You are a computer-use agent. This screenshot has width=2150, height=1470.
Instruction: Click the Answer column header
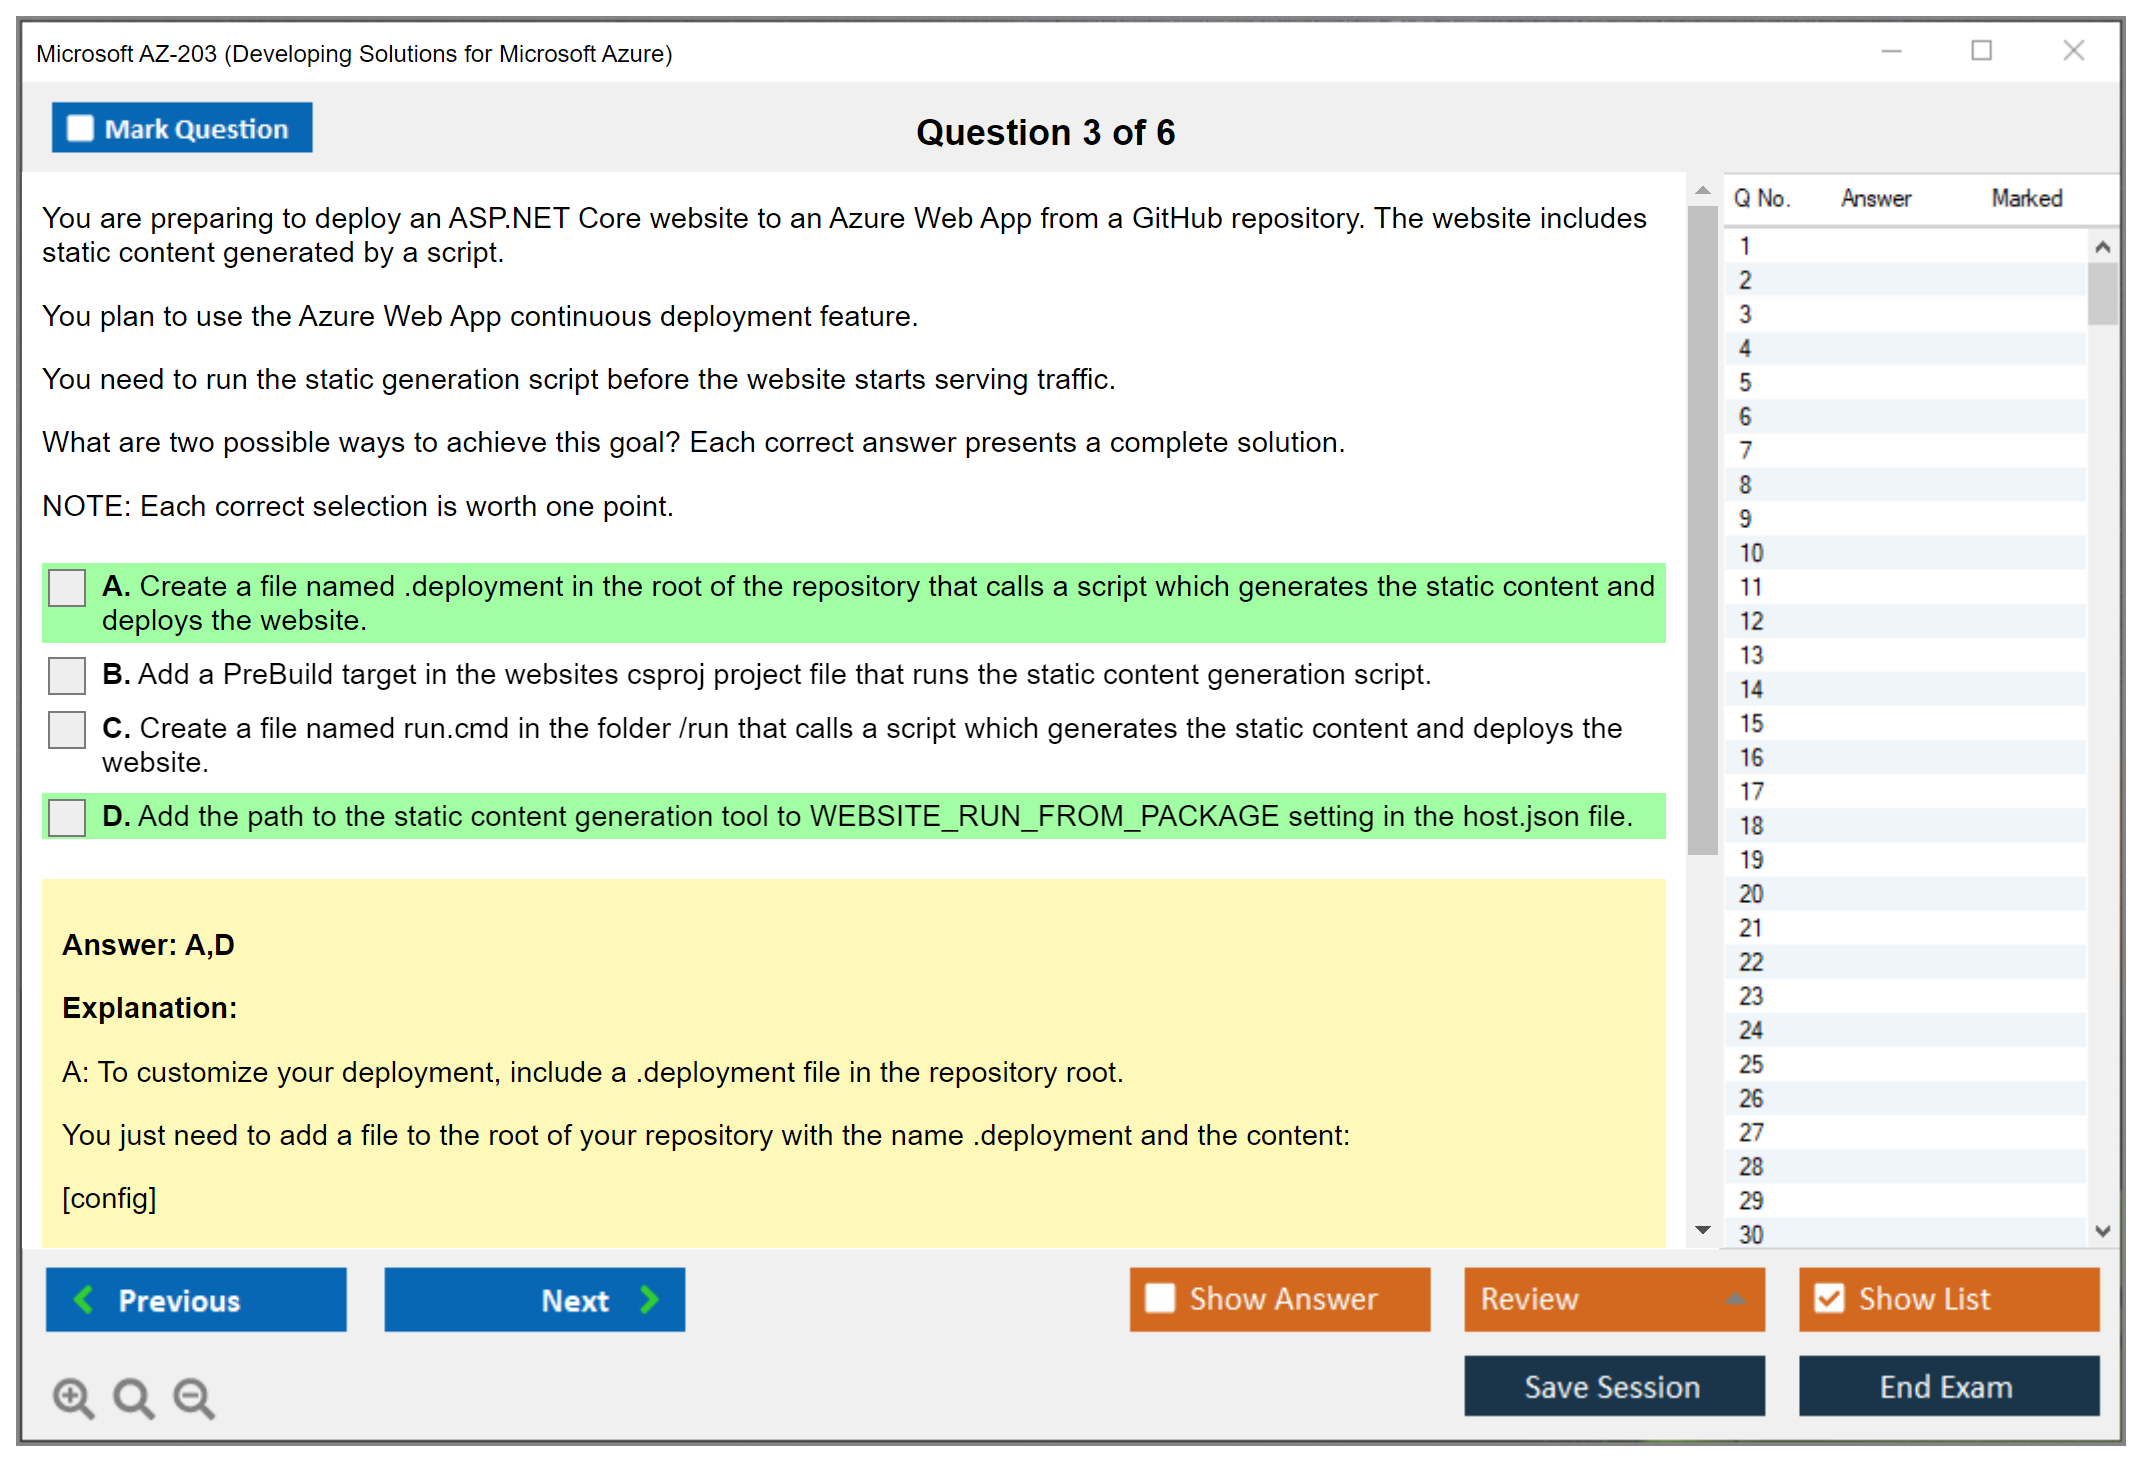[1875, 198]
